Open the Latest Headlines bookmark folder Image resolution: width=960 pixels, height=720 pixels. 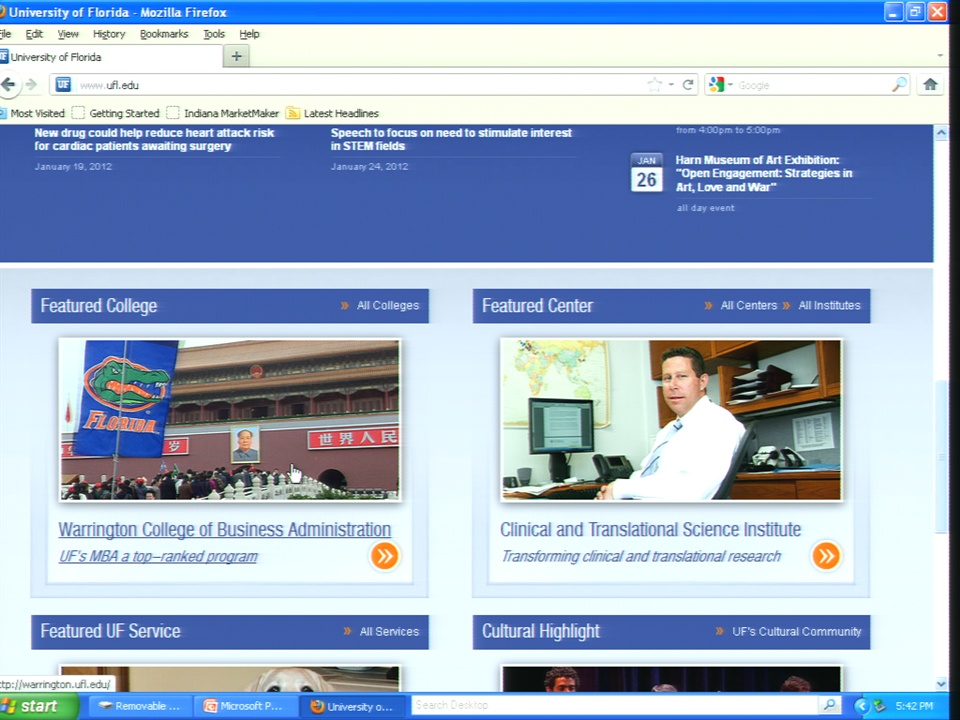332,113
